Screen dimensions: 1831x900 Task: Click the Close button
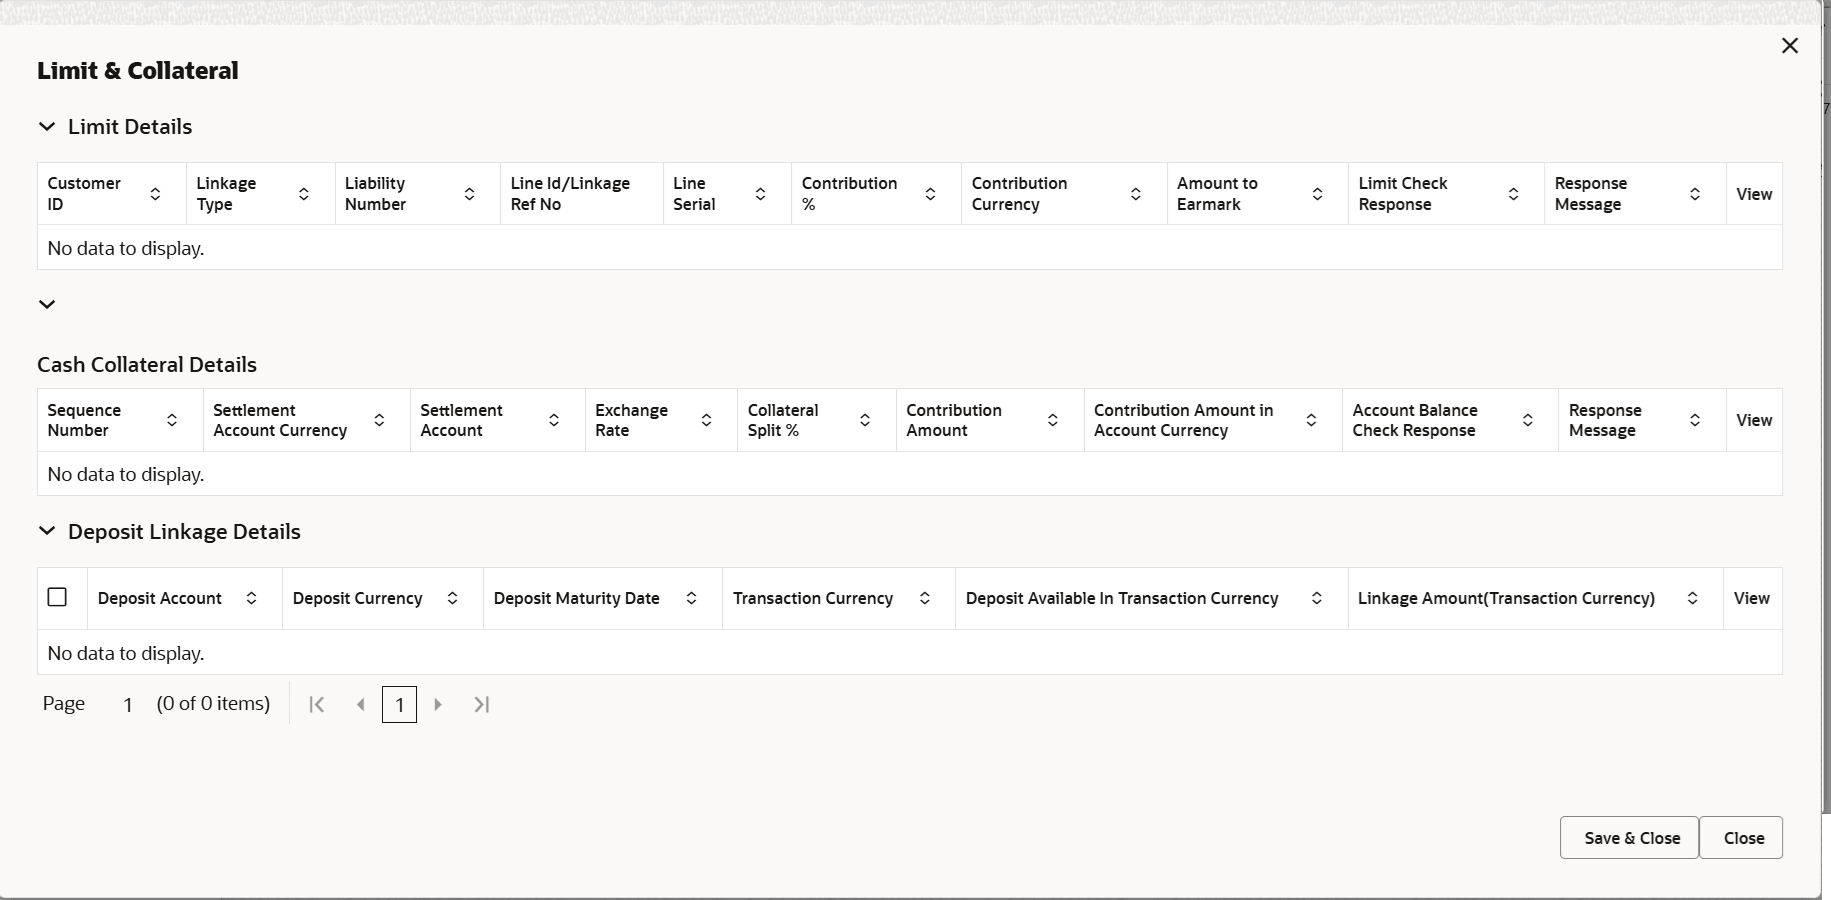(x=1741, y=837)
